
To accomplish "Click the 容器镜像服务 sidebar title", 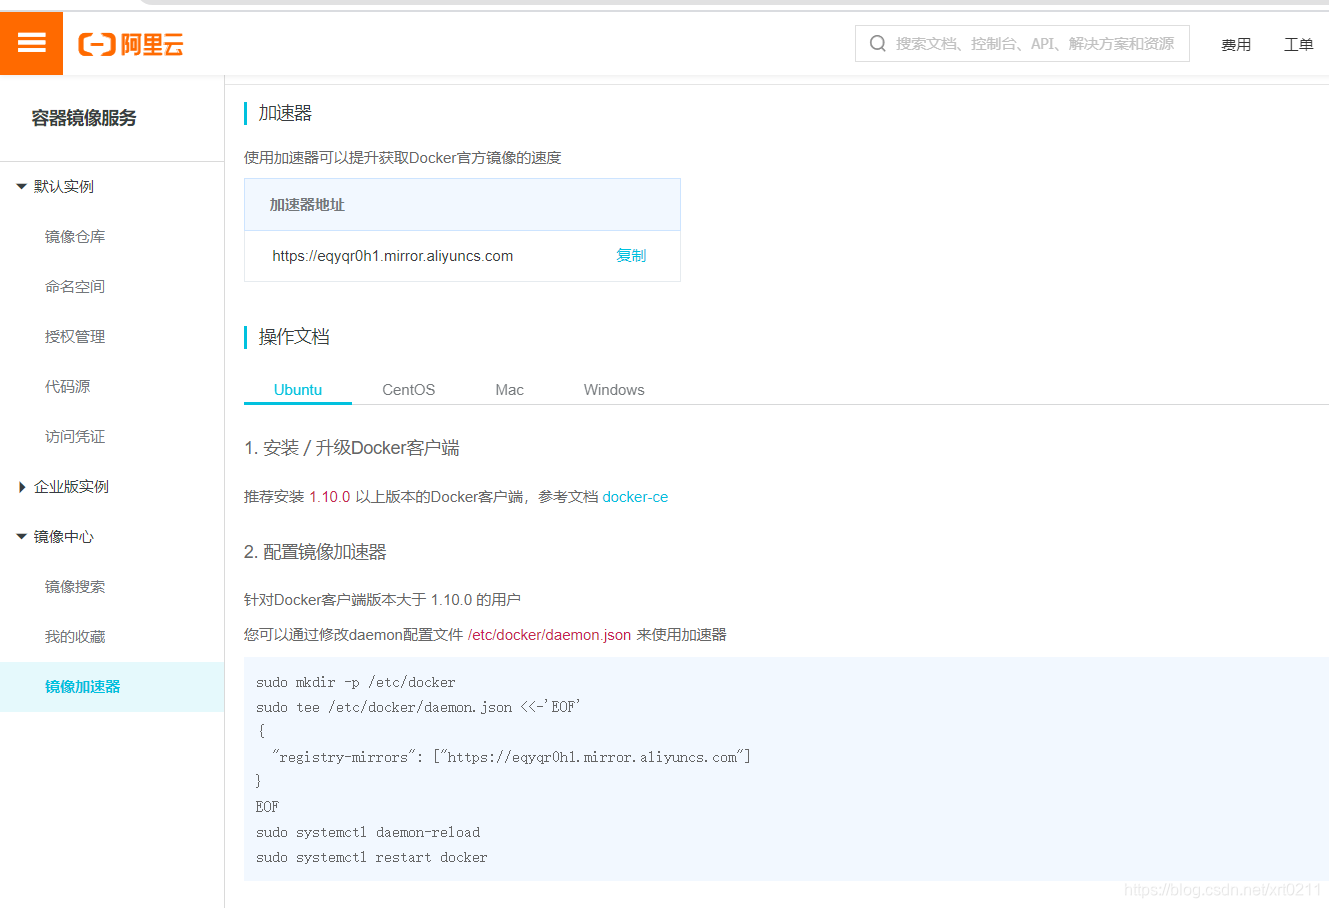I will tap(84, 118).
